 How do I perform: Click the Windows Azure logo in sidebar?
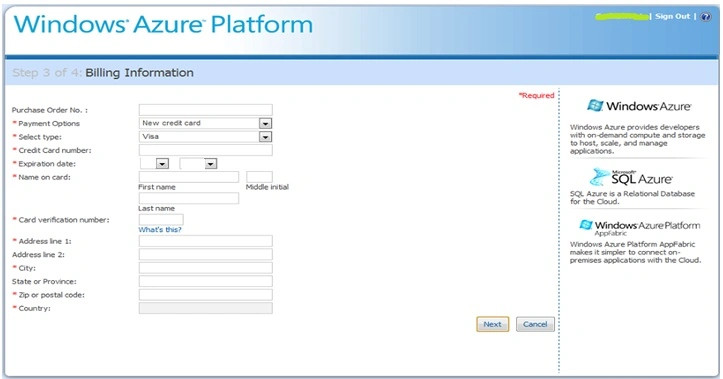[x=639, y=106]
